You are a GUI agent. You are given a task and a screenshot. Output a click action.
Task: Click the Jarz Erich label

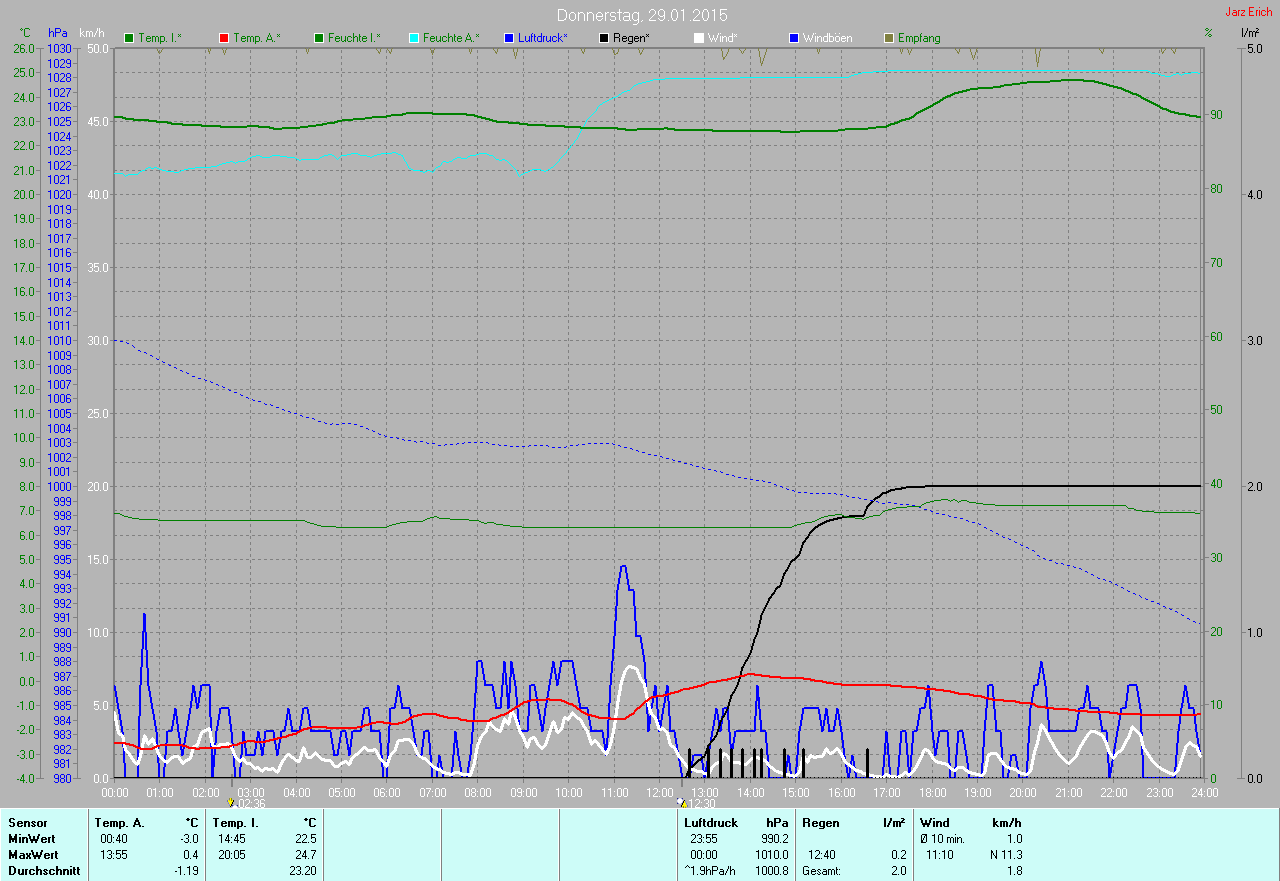tap(1248, 12)
